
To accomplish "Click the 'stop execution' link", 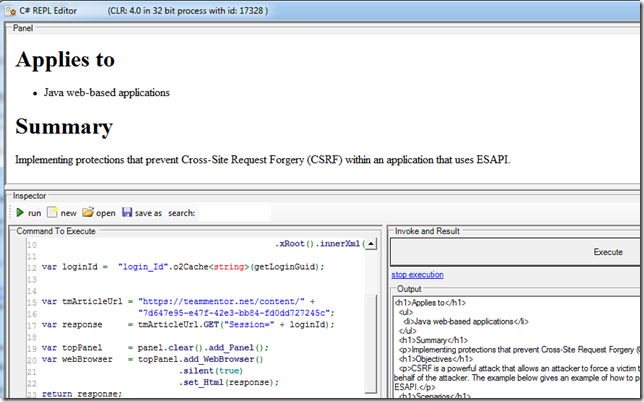I will (417, 275).
